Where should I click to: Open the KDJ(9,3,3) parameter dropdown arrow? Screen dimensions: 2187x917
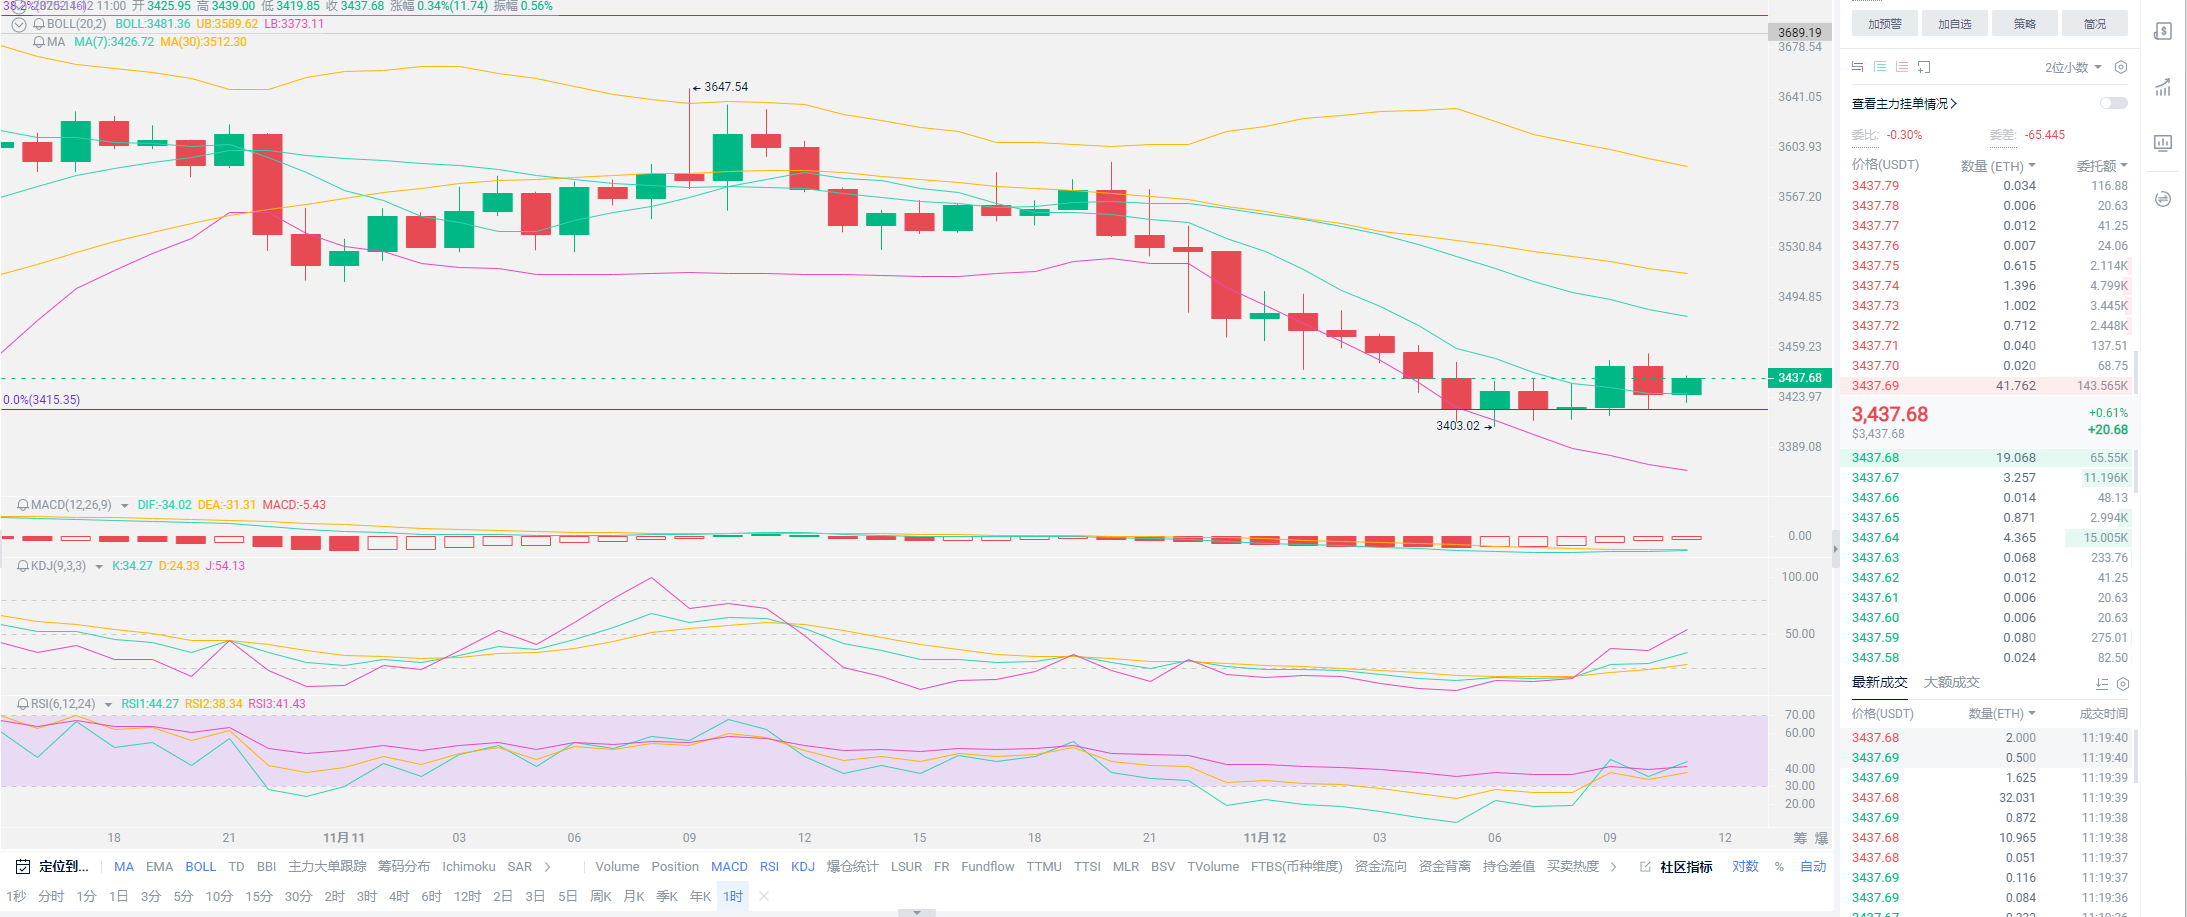pos(99,567)
